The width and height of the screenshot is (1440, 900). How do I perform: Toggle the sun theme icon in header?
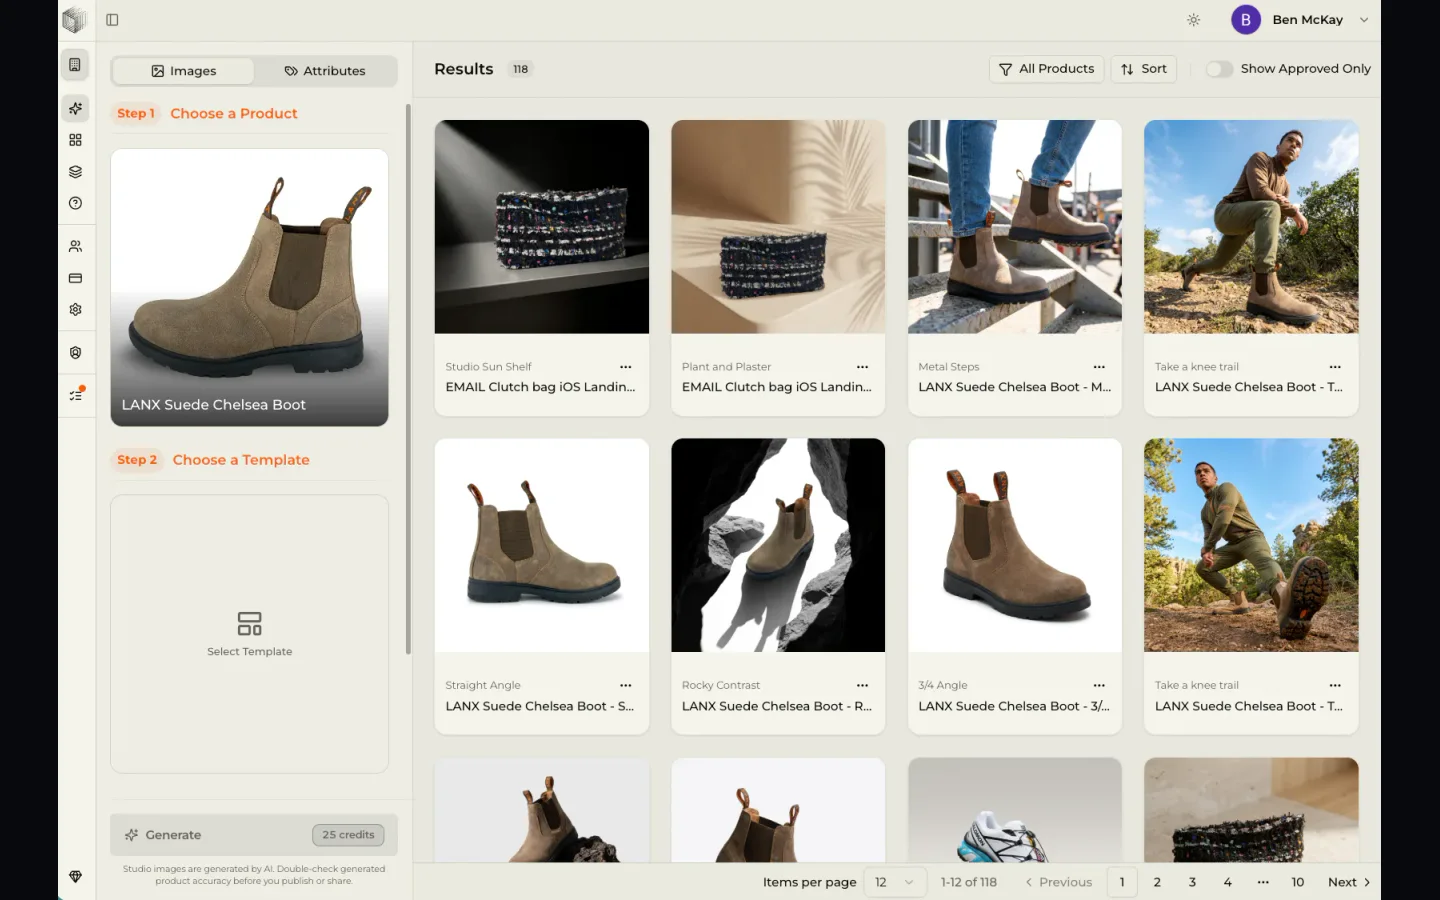[x=1193, y=20]
